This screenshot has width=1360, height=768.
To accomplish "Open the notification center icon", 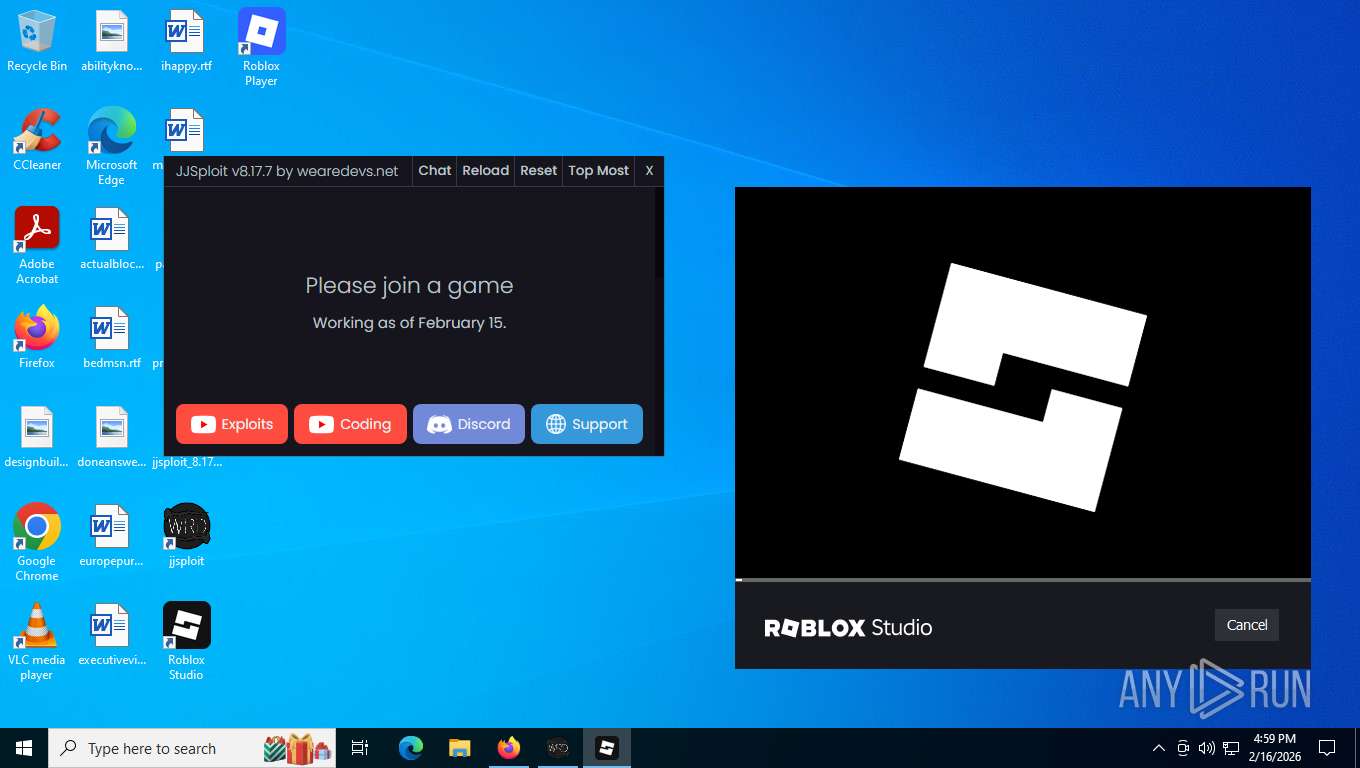I will point(1327,748).
